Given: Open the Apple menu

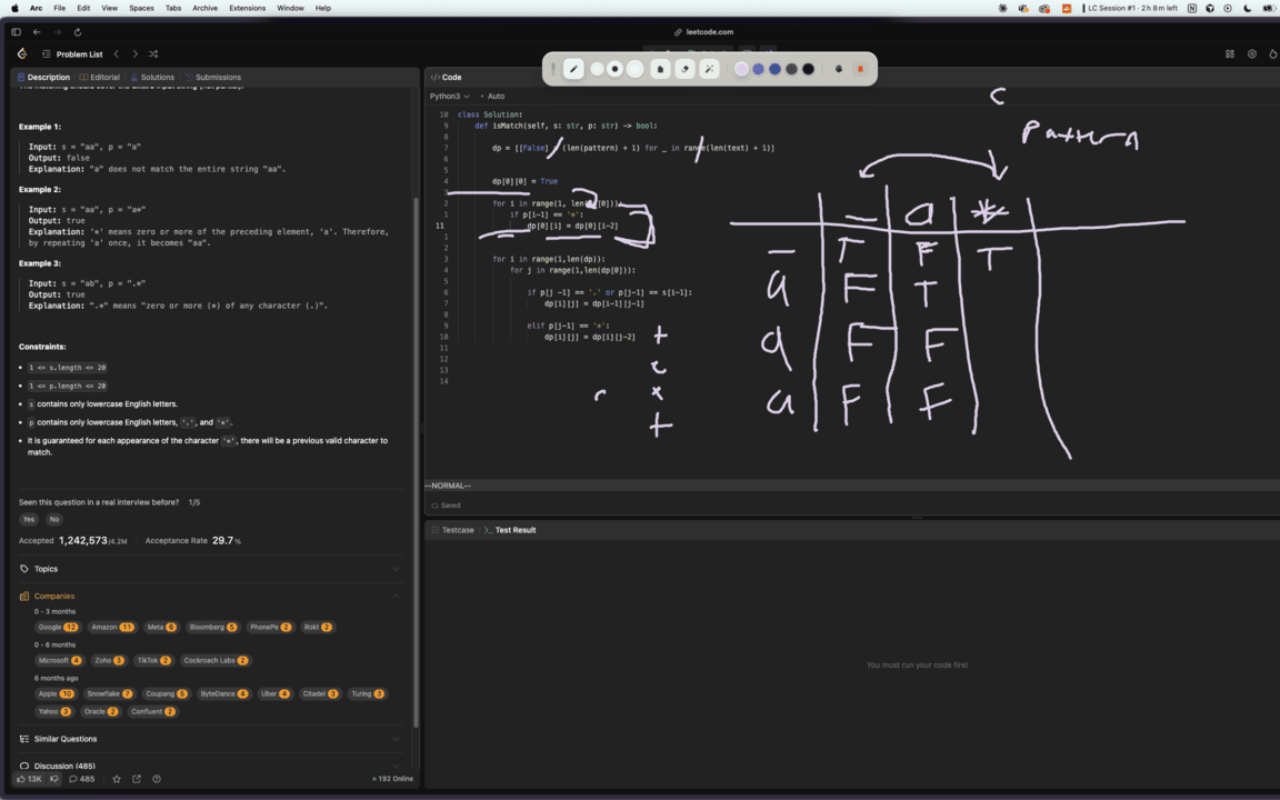Looking at the screenshot, I should [x=14, y=8].
